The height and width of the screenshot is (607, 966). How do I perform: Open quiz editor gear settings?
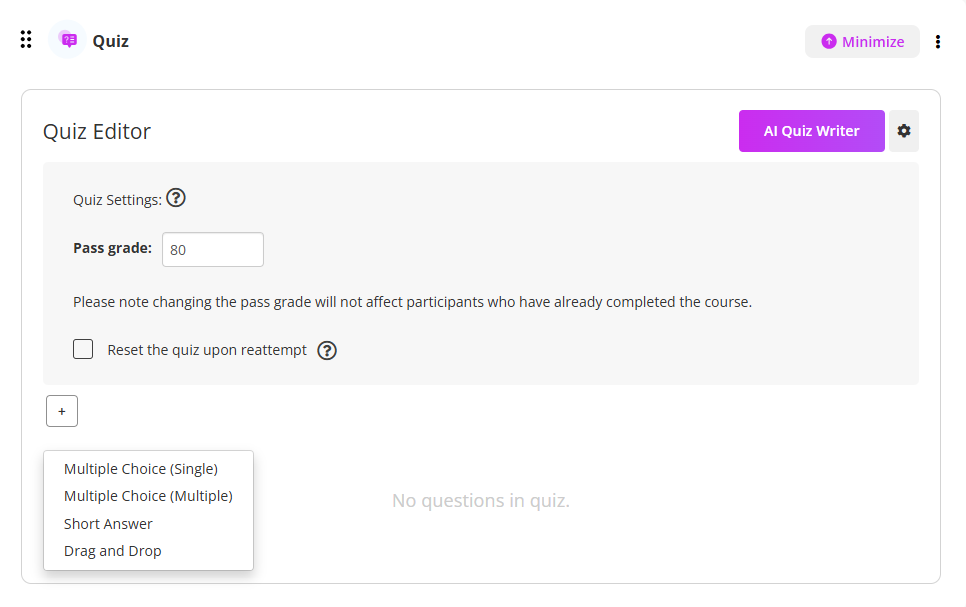(903, 131)
